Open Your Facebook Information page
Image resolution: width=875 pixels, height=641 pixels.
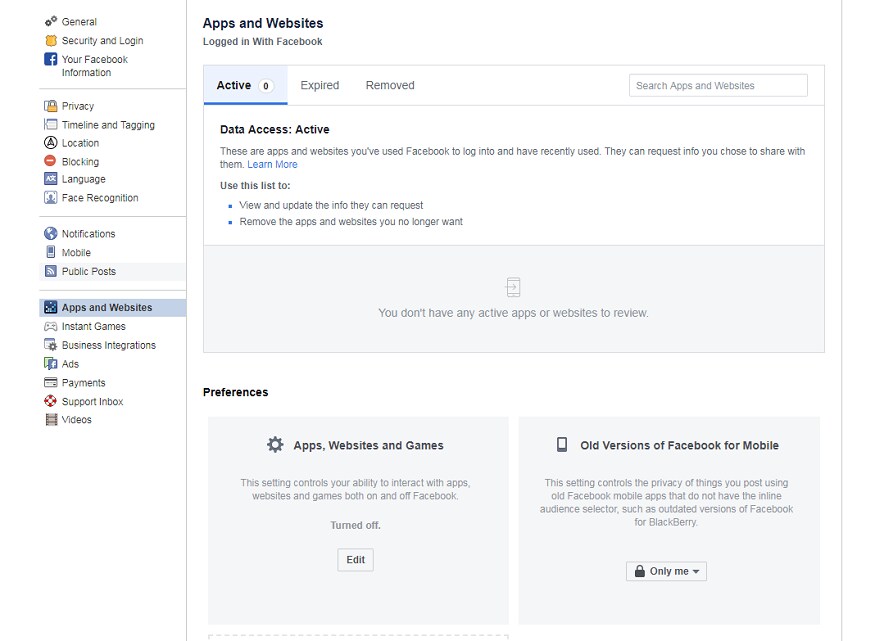pyautogui.click(x=95, y=66)
